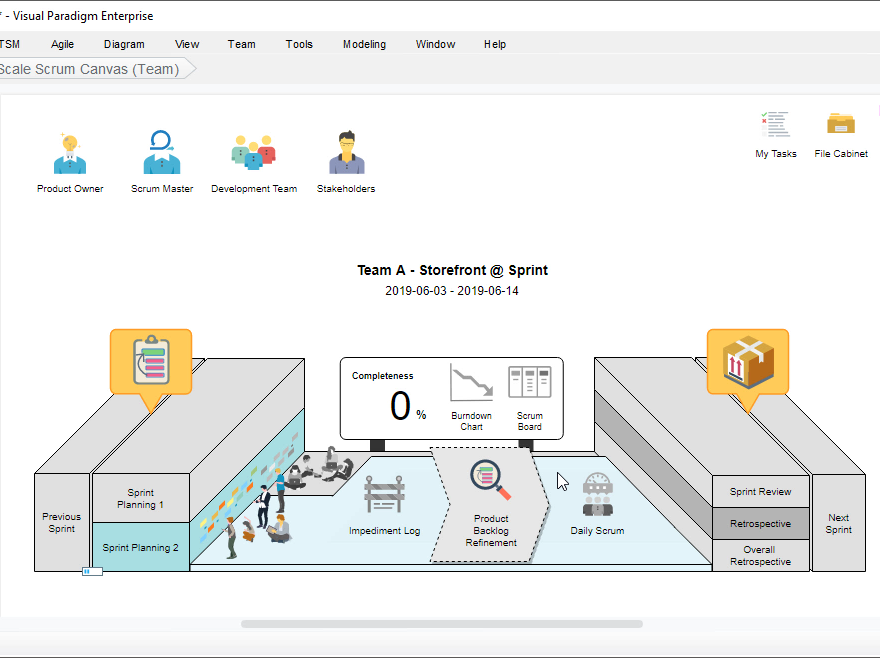
Task: Open the Retrospective panel
Action: click(x=761, y=523)
